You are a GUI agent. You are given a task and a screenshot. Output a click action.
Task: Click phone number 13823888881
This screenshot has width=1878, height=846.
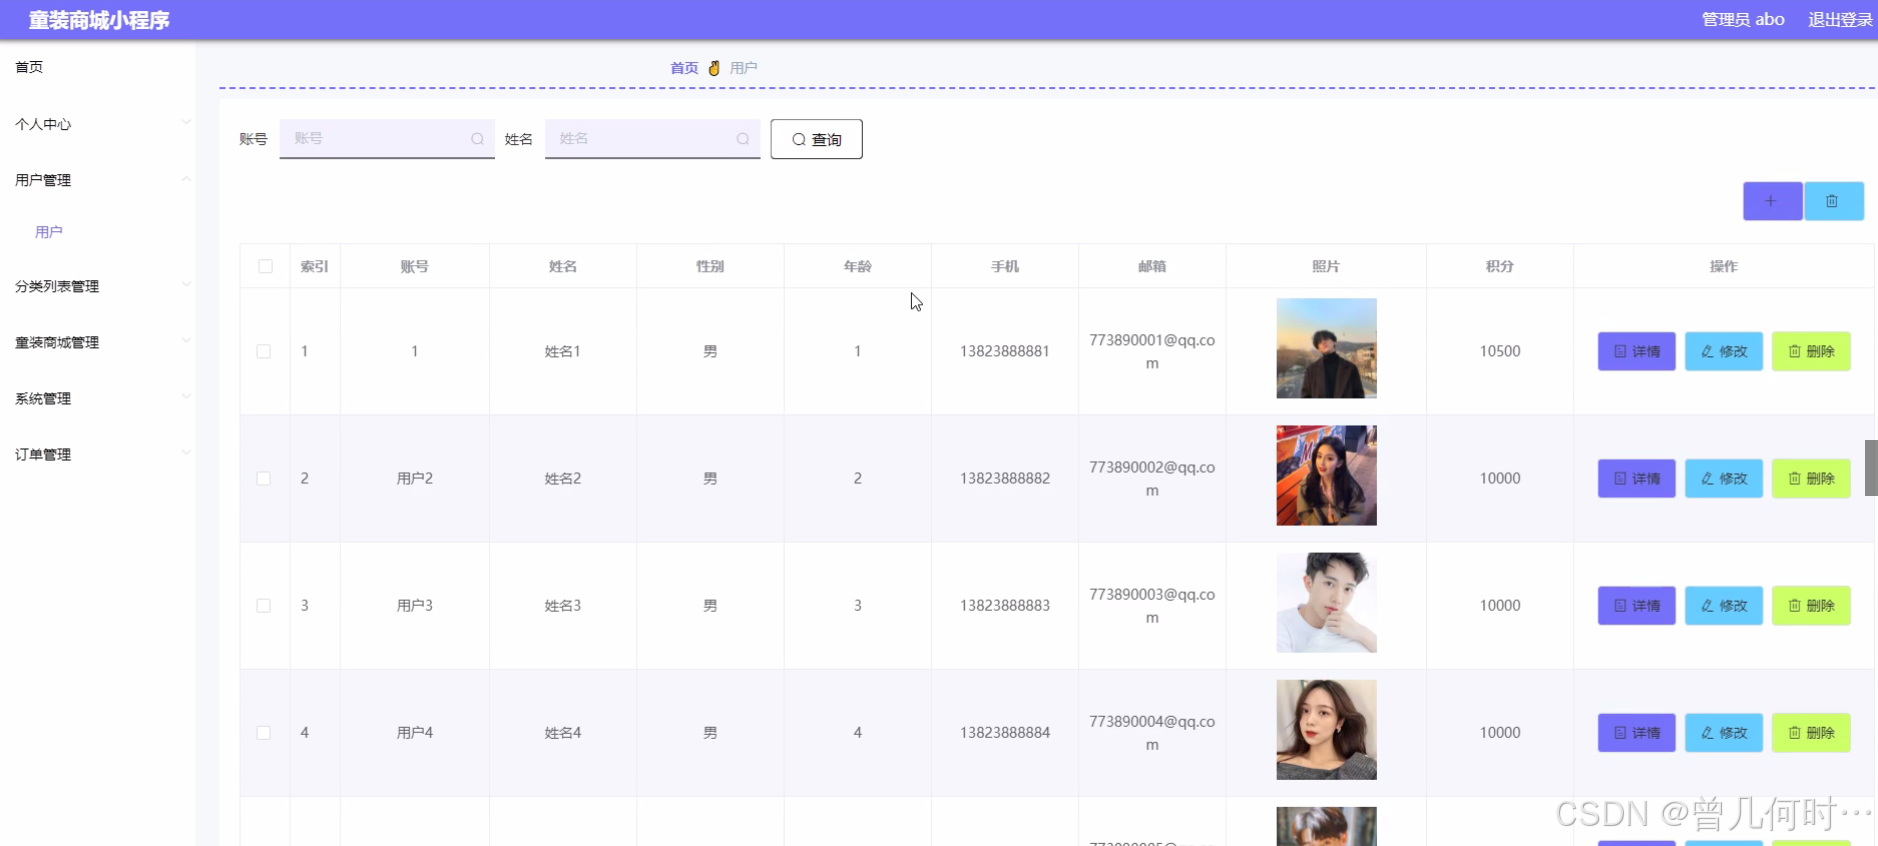tap(1005, 351)
